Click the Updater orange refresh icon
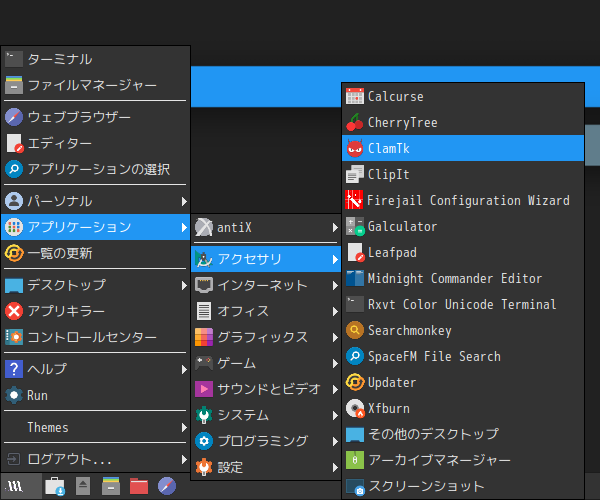 pyautogui.click(x=355, y=382)
